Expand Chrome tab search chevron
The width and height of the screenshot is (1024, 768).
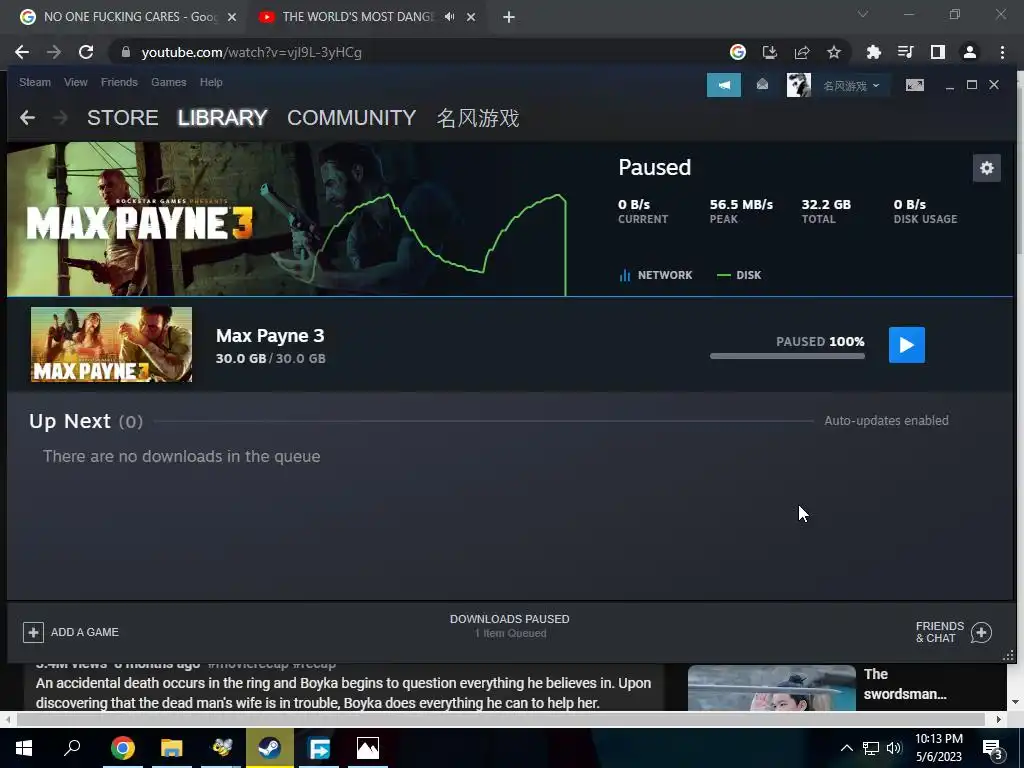[x=863, y=14]
